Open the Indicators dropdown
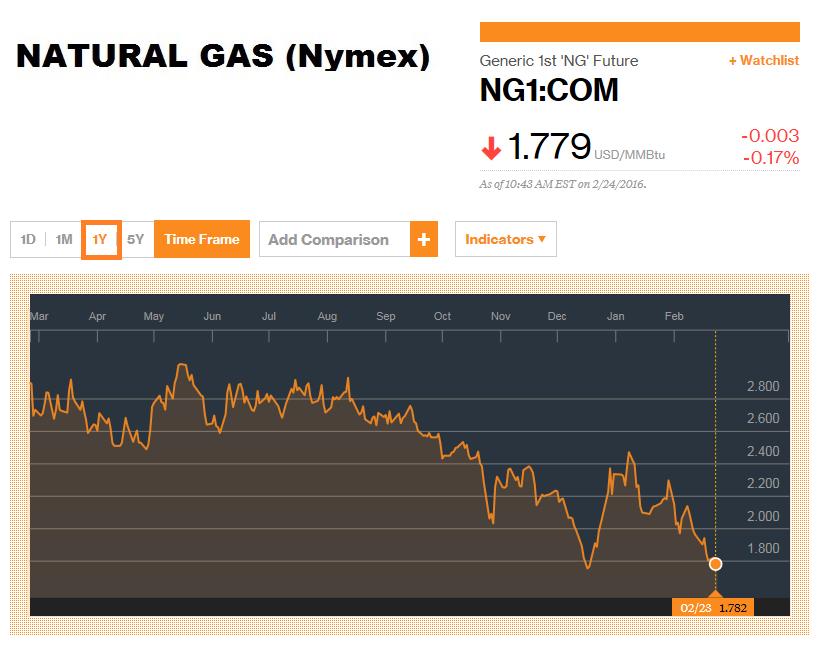 click(506, 239)
